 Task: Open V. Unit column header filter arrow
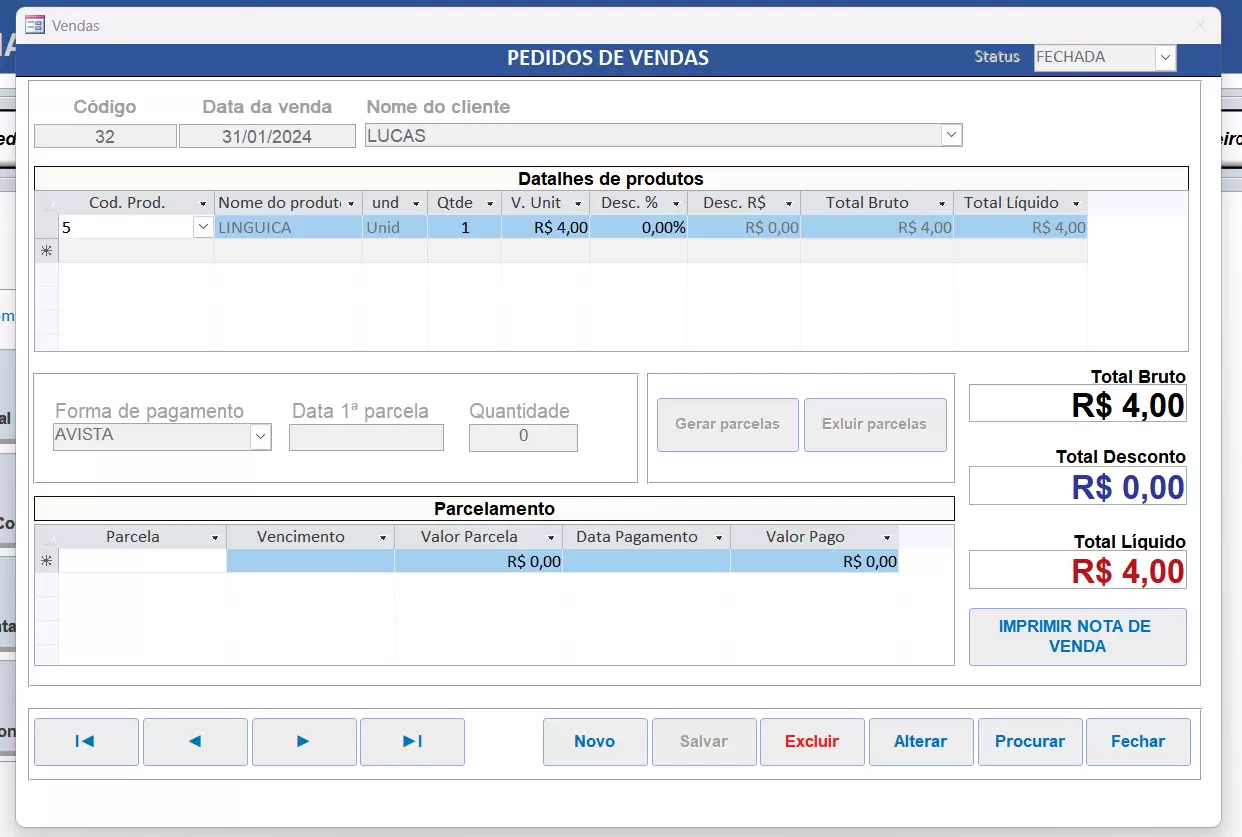[578, 204]
